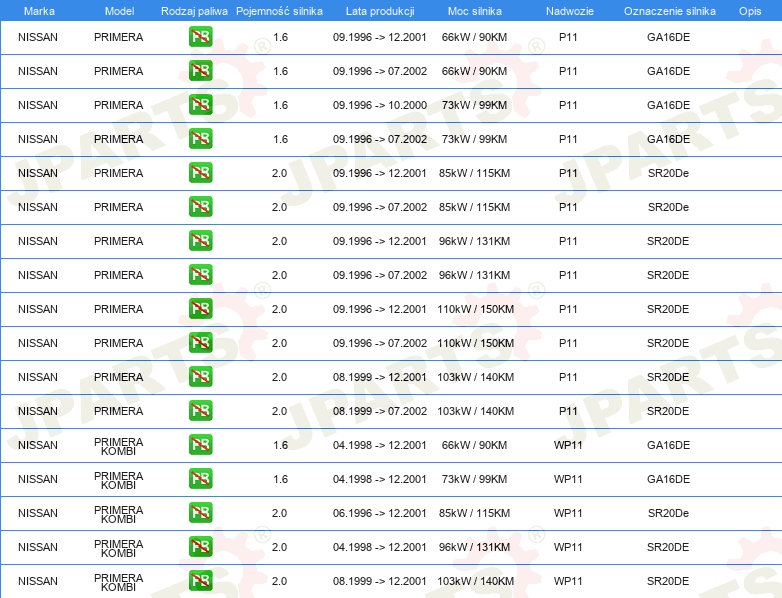
Task: Select the 'Lata produkcji' column header
Action: [x=380, y=11]
